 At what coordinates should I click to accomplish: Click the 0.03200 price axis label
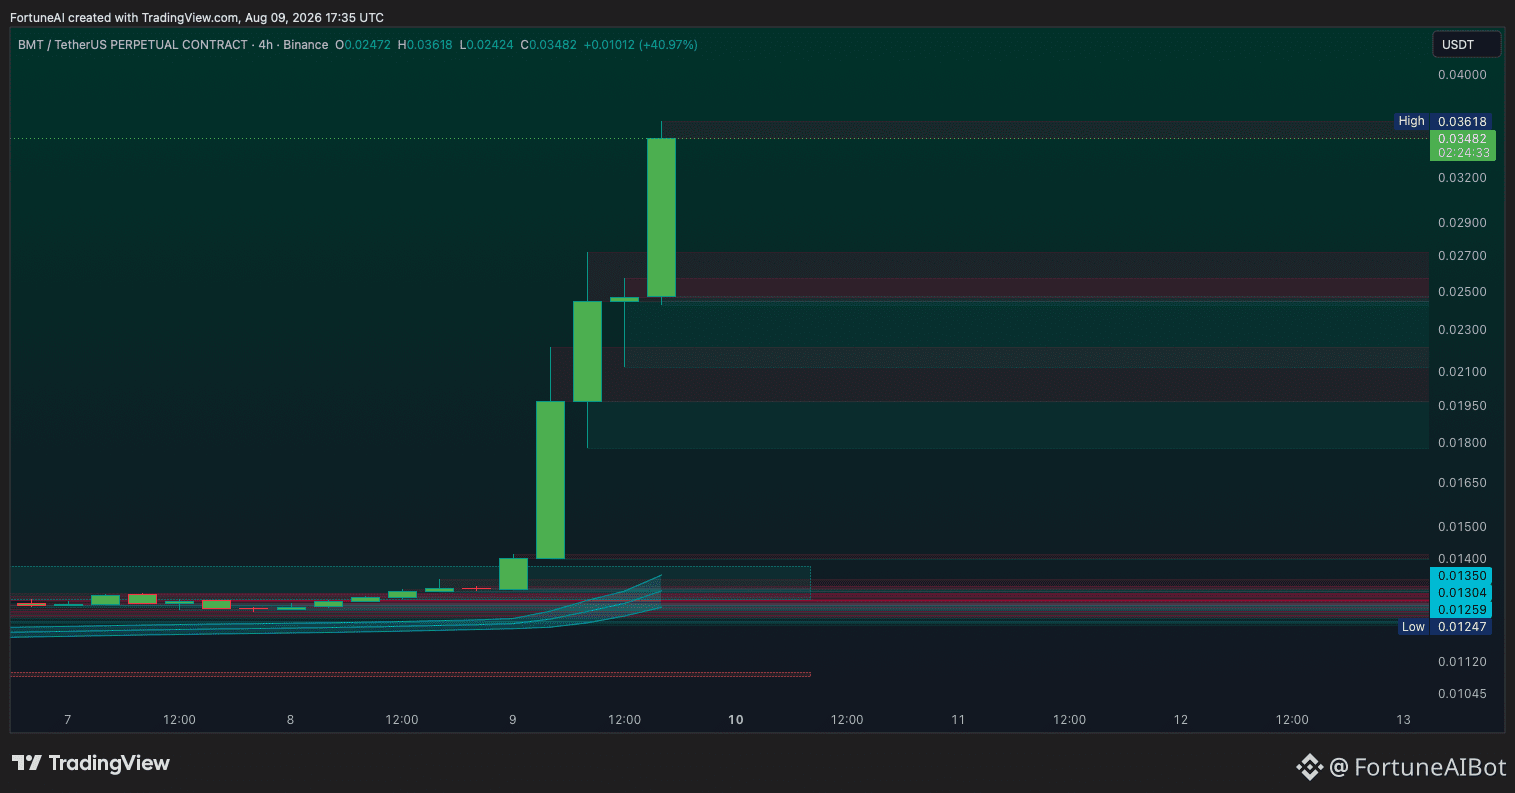[1462, 178]
